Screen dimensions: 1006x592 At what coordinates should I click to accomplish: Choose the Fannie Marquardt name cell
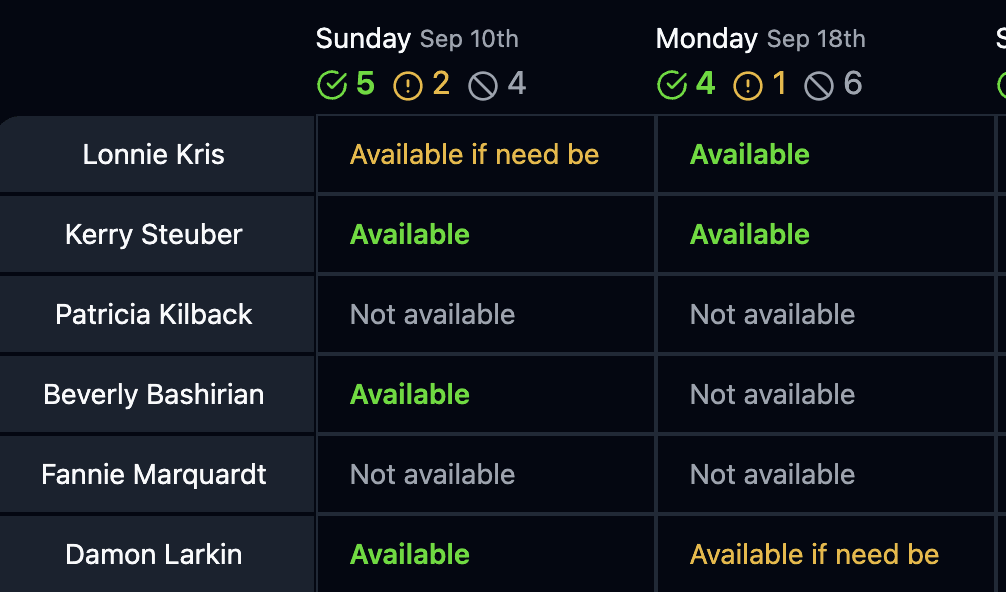tap(154, 475)
